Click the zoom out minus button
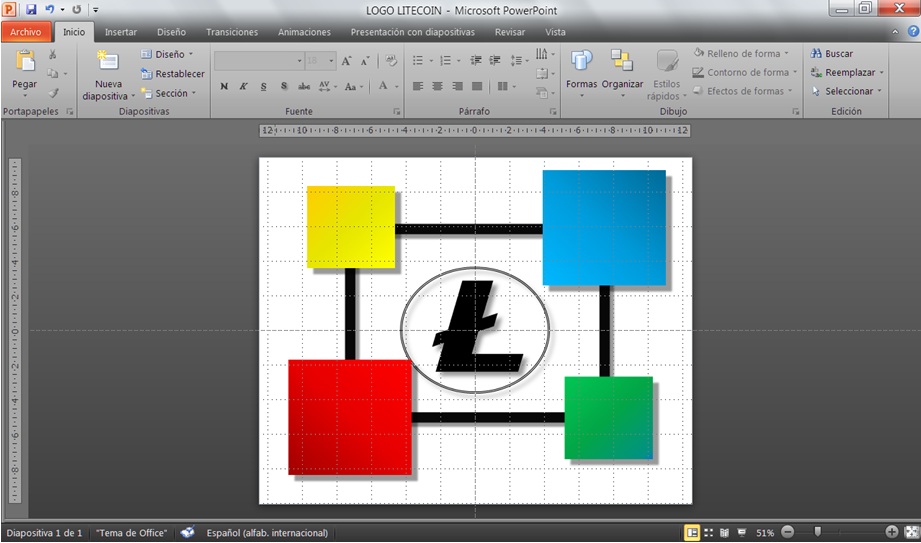Viewport: 921px width, 543px height. 788,532
